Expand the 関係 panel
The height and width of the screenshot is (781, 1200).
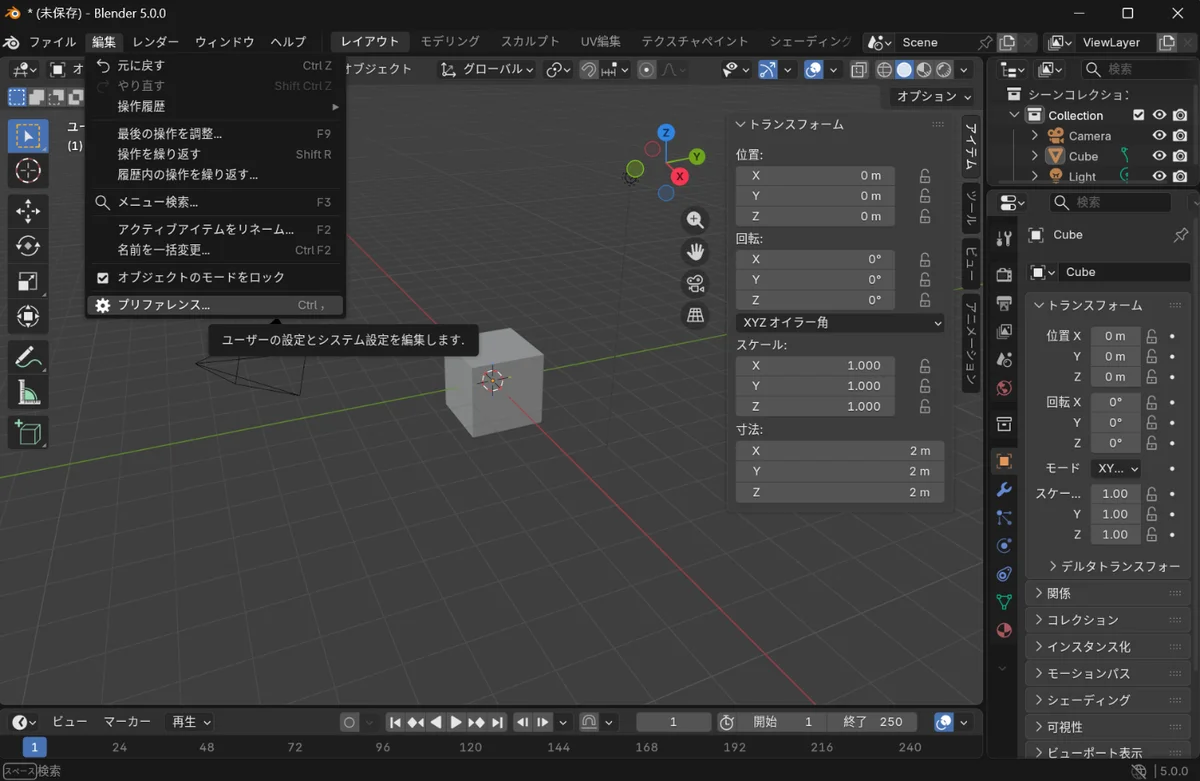click(x=1059, y=593)
